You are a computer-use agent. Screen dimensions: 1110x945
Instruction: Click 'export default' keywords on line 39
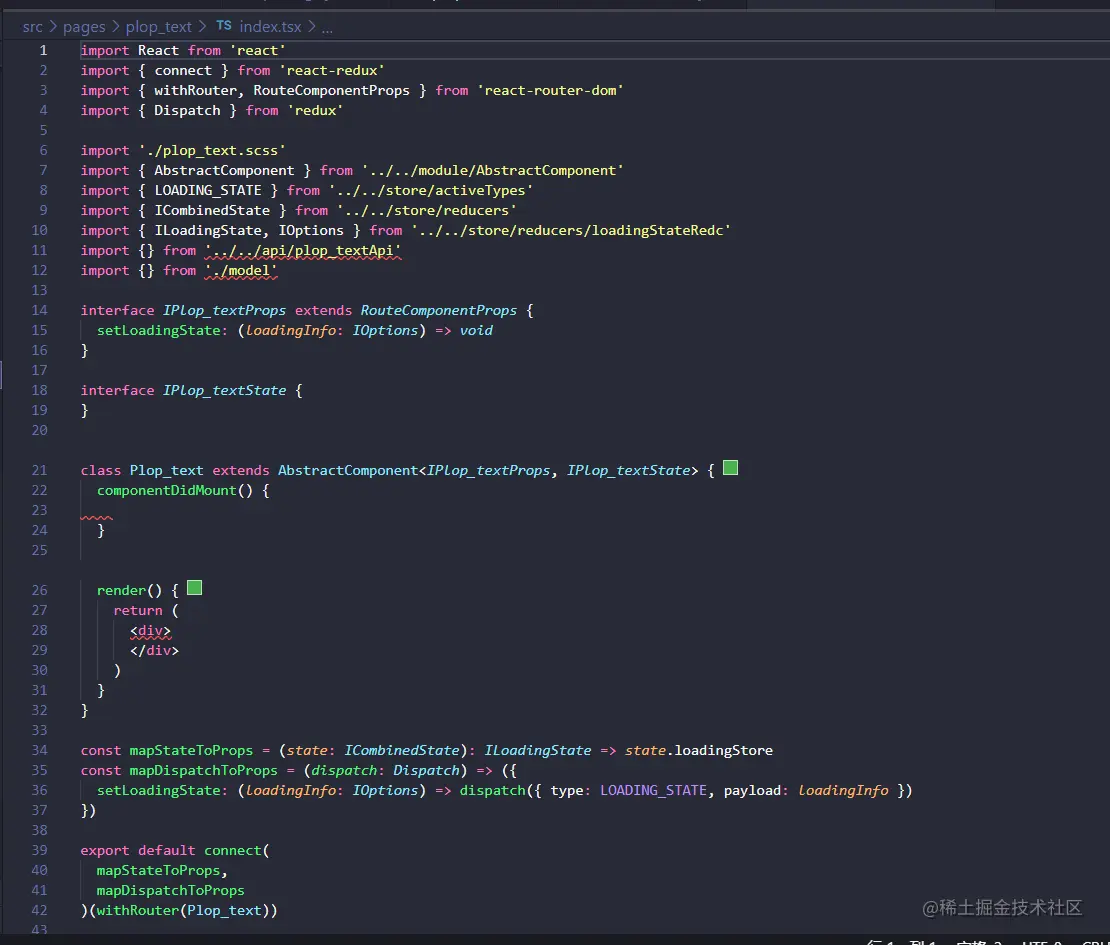(138, 850)
